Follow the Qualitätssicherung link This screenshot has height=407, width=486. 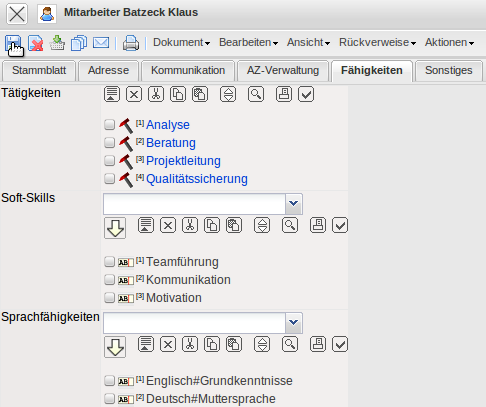pos(197,179)
